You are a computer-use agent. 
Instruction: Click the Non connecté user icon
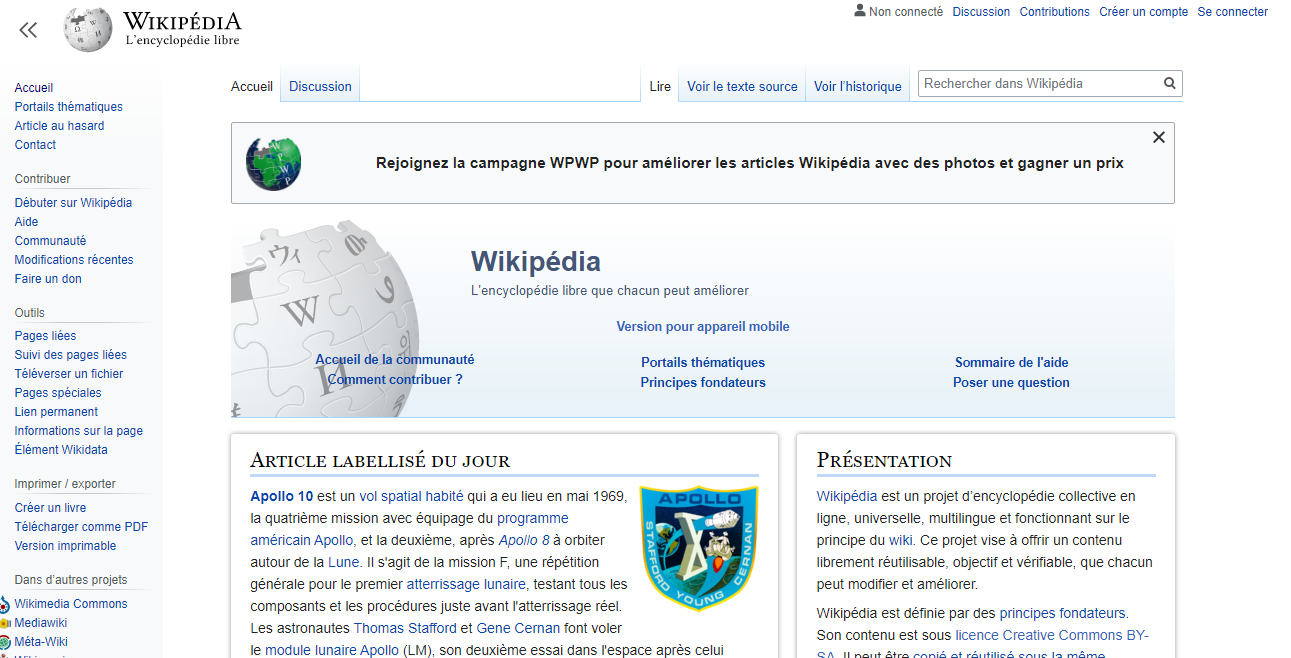[x=860, y=11]
